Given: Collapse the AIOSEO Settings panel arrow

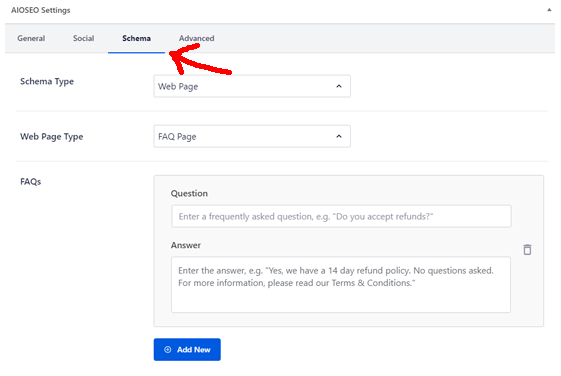Looking at the screenshot, I should click(549, 10).
